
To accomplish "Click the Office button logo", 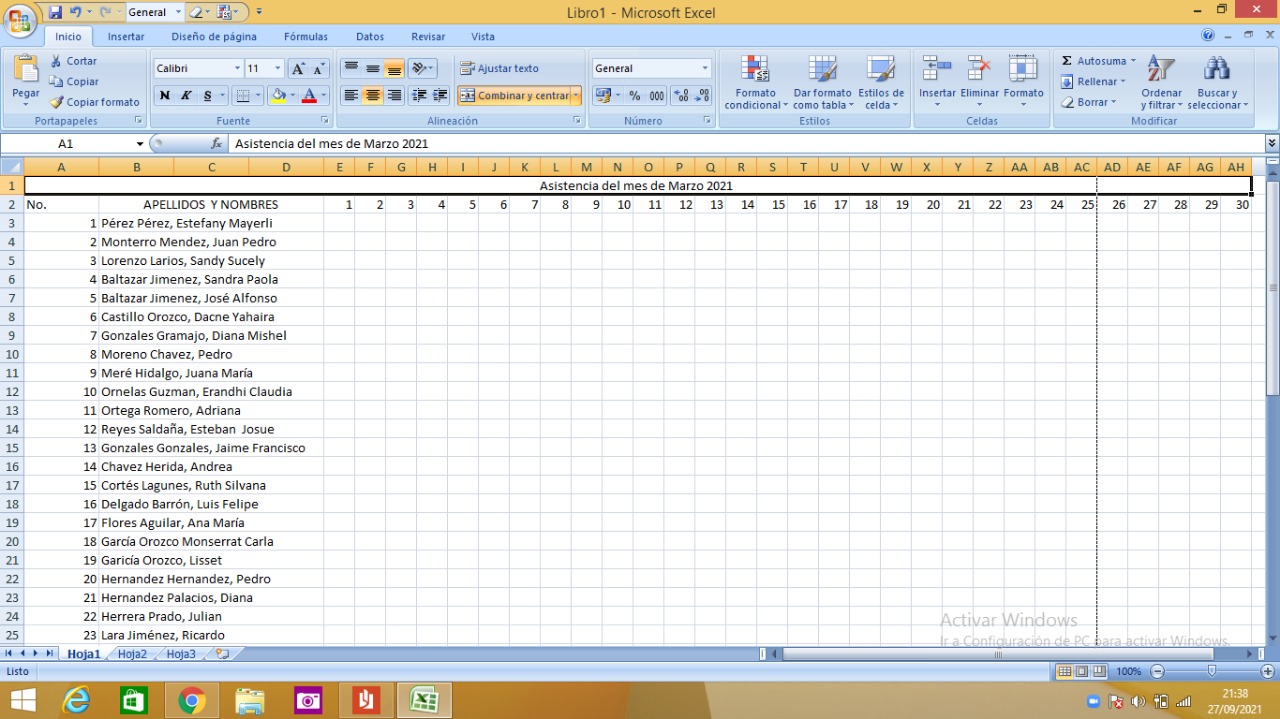I will coord(20,21).
